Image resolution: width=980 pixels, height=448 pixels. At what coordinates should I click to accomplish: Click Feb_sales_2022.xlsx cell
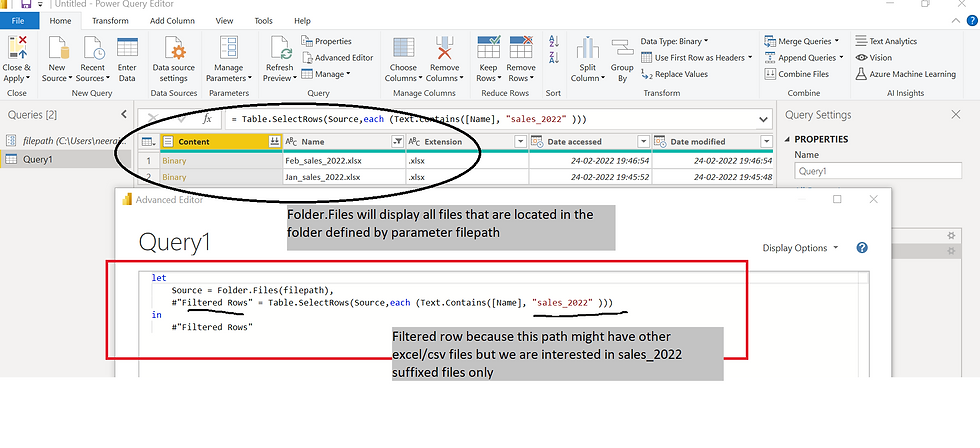344,161
